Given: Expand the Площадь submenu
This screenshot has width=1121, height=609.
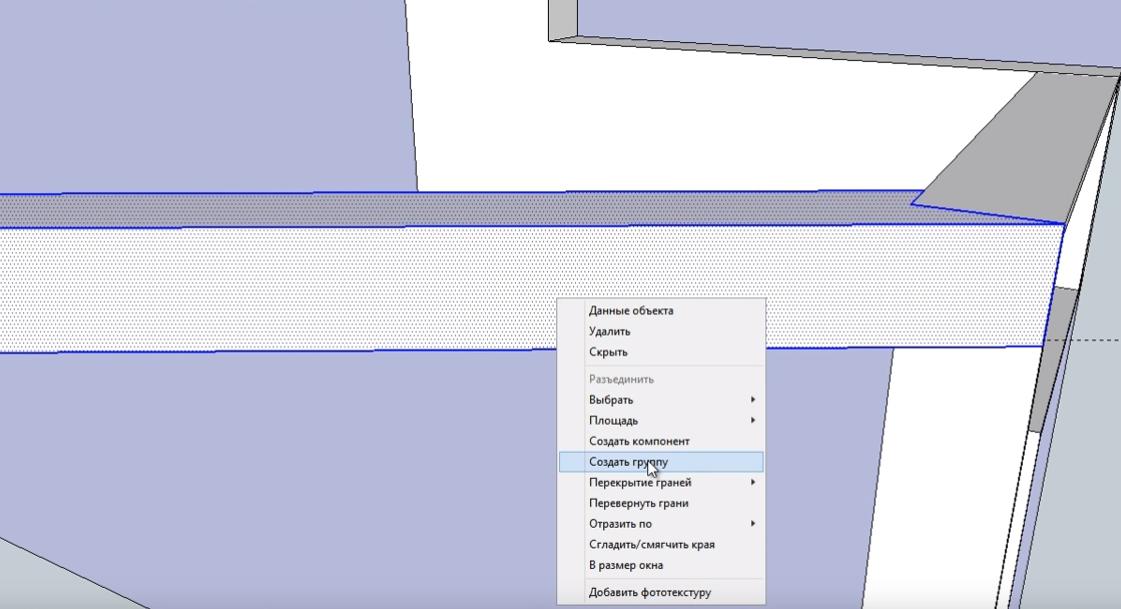Looking at the screenshot, I should click(x=613, y=421).
